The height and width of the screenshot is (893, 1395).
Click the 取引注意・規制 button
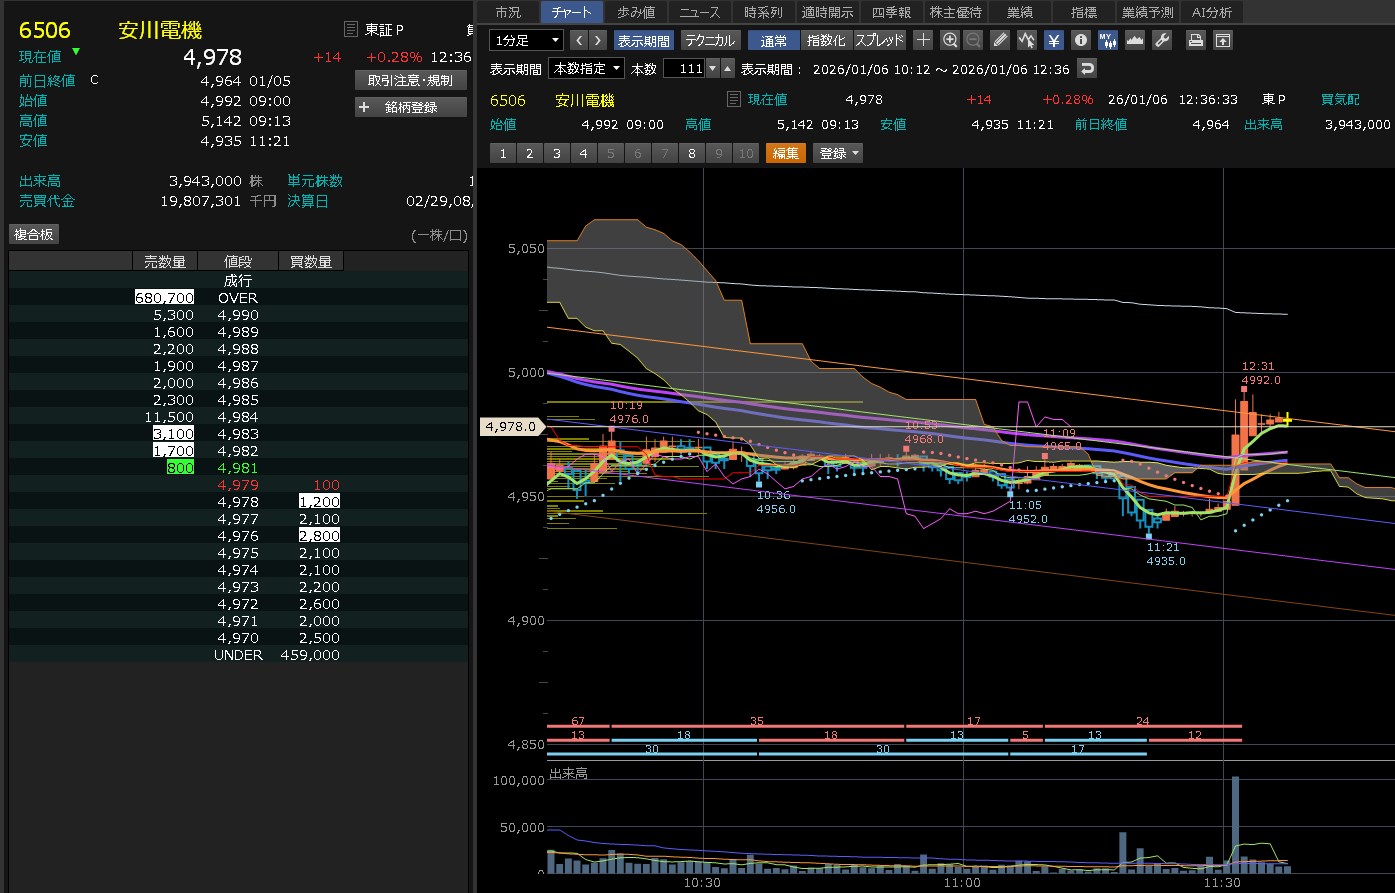click(x=410, y=80)
